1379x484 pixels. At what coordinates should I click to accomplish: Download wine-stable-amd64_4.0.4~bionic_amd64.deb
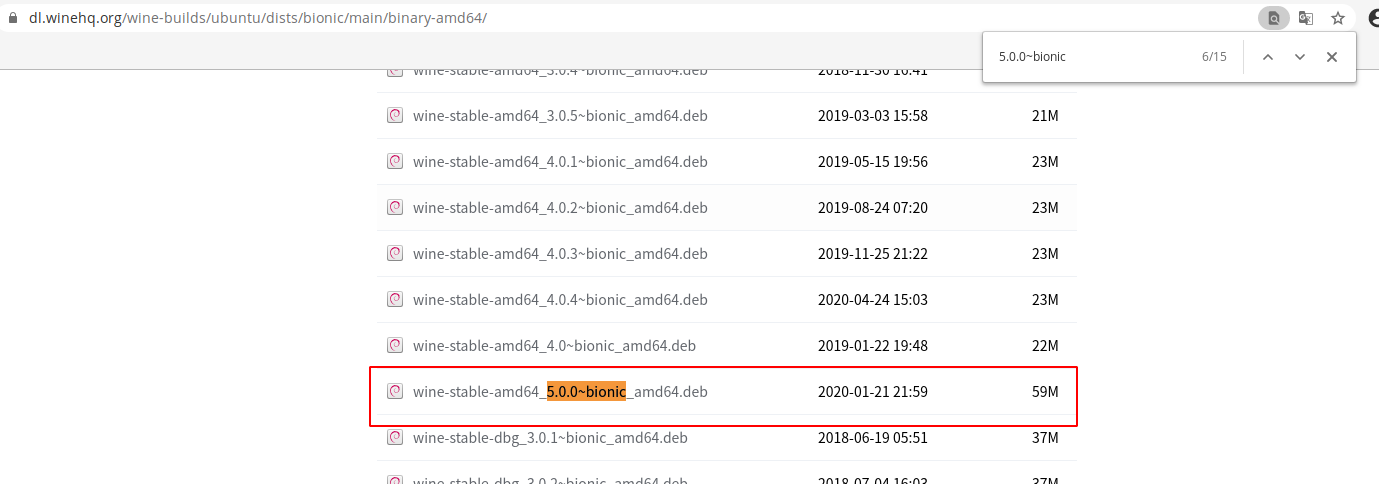560,300
